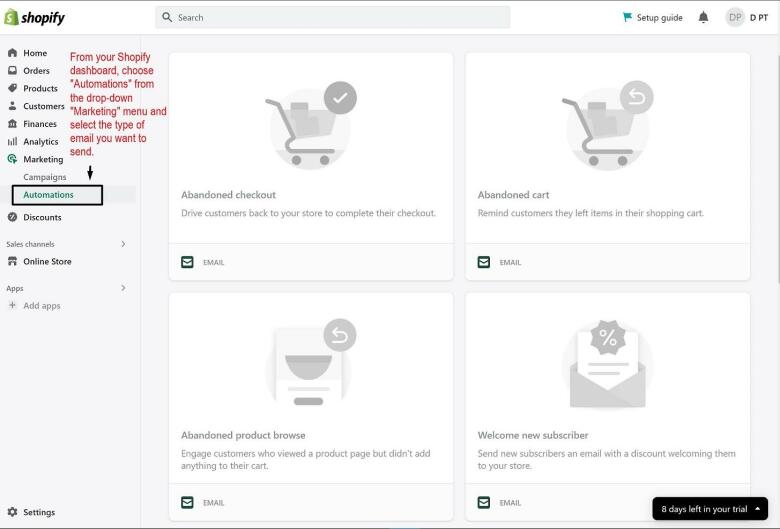Open the Discounts page

tap(42, 217)
